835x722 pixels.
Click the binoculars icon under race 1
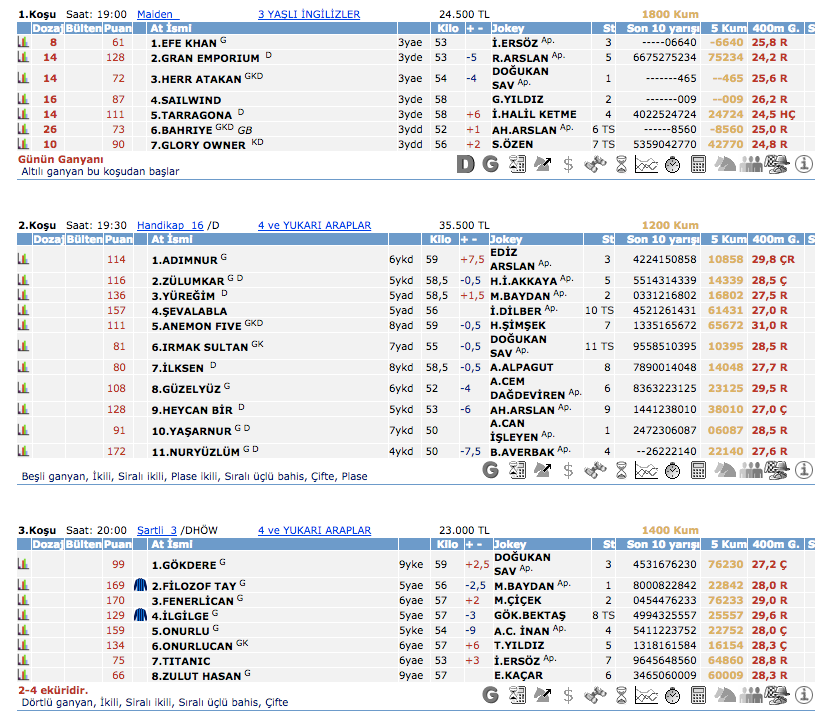coord(594,164)
